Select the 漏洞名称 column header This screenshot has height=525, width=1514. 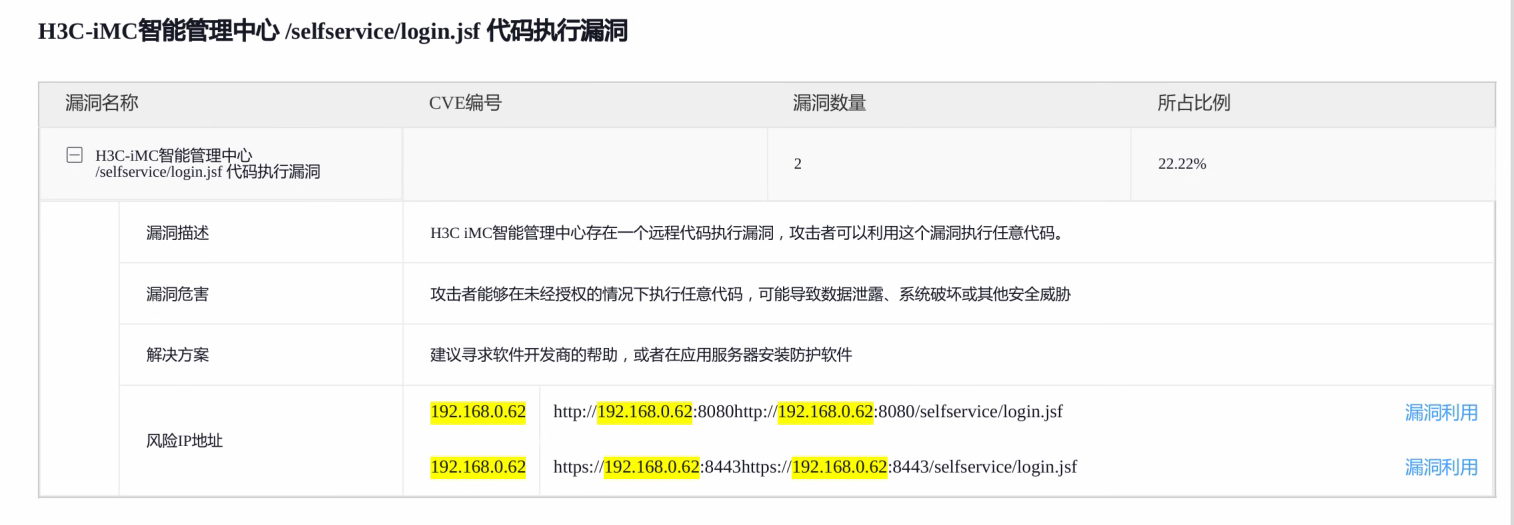pyautogui.click(x=102, y=103)
